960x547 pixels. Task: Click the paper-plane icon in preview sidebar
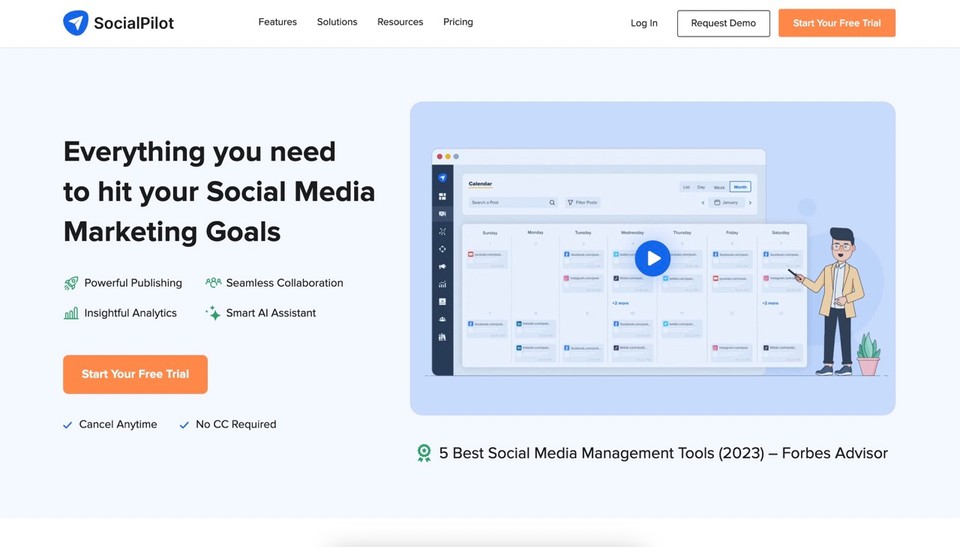(442, 178)
